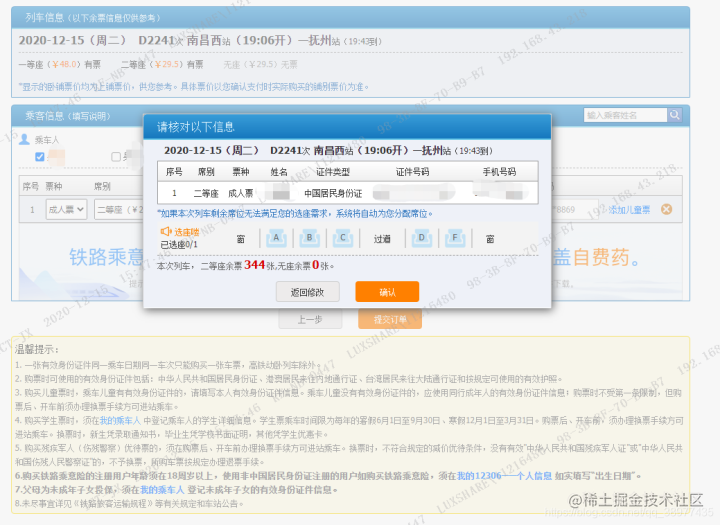Select seat B in the seat picker
Image resolution: width=720 pixels, height=525 pixels.
point(309,238)
